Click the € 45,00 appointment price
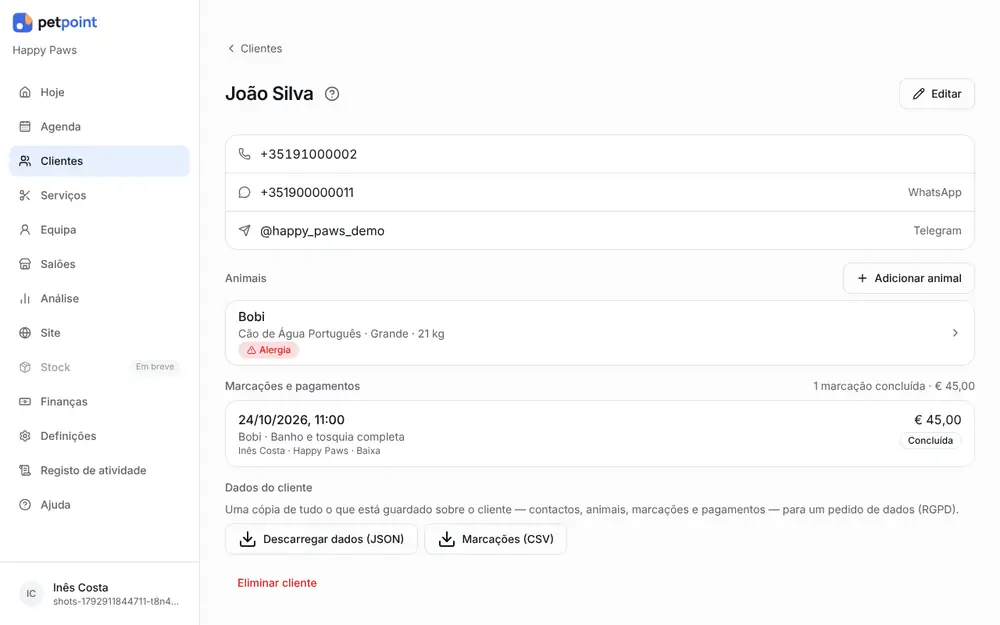This screenshot has height=625, width=1000. click(x=938, y=420)
